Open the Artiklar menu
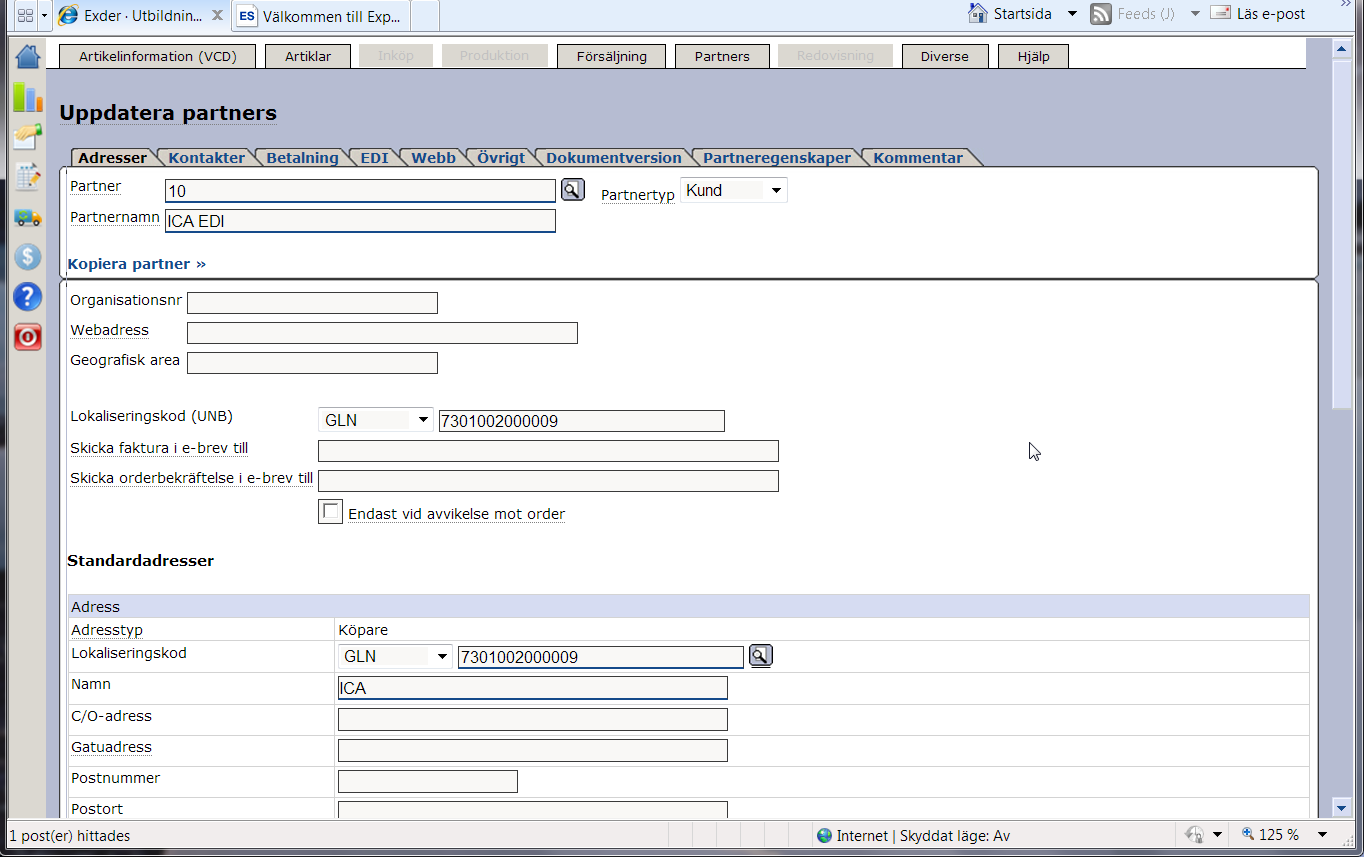This screenshot has height=857, width=1364. (308, 56)
